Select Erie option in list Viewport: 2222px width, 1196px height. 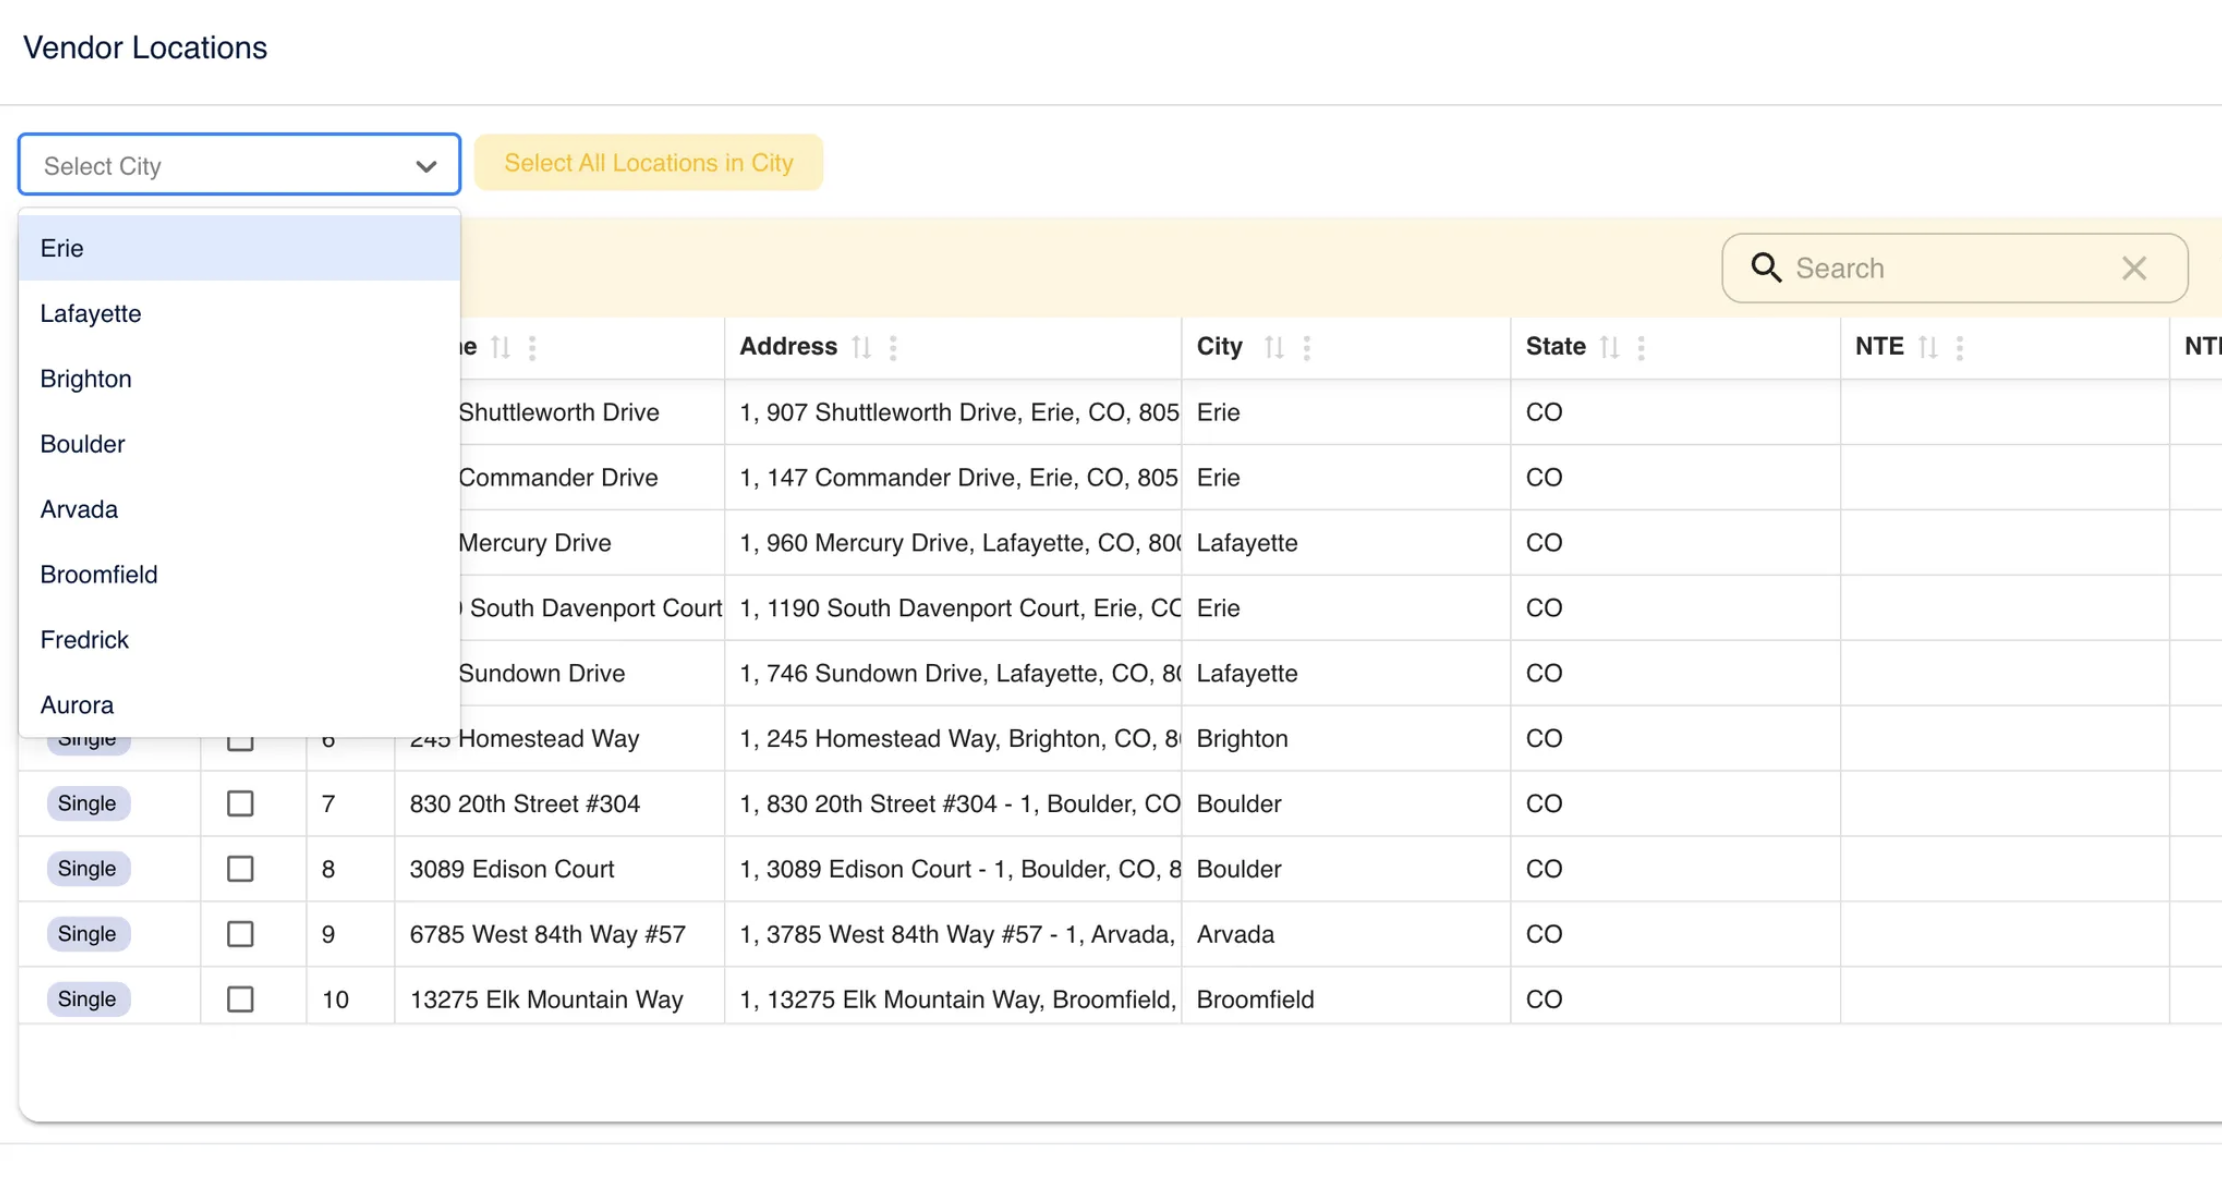[x=62, y=248]
